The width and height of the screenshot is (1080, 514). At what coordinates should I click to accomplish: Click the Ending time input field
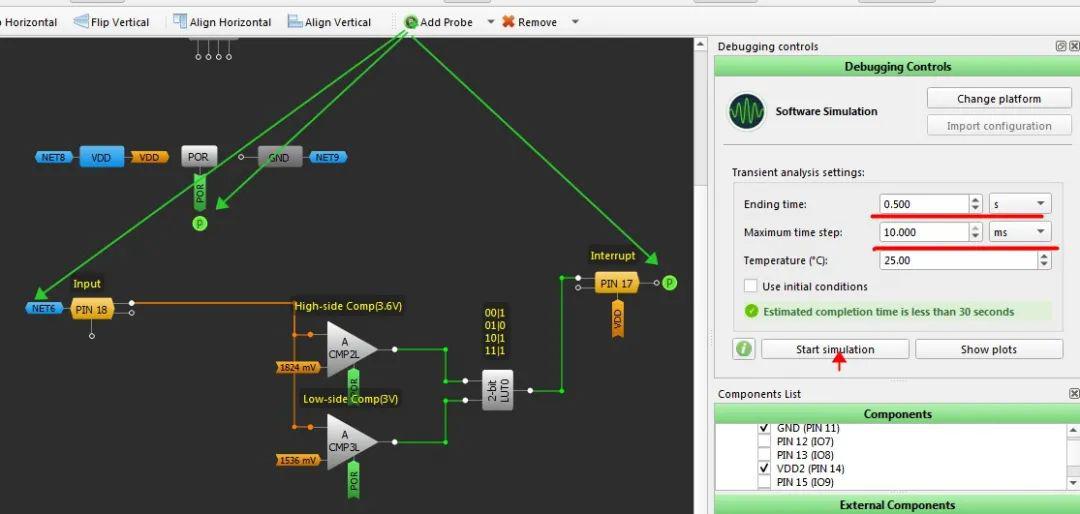[x=924, y=204]
